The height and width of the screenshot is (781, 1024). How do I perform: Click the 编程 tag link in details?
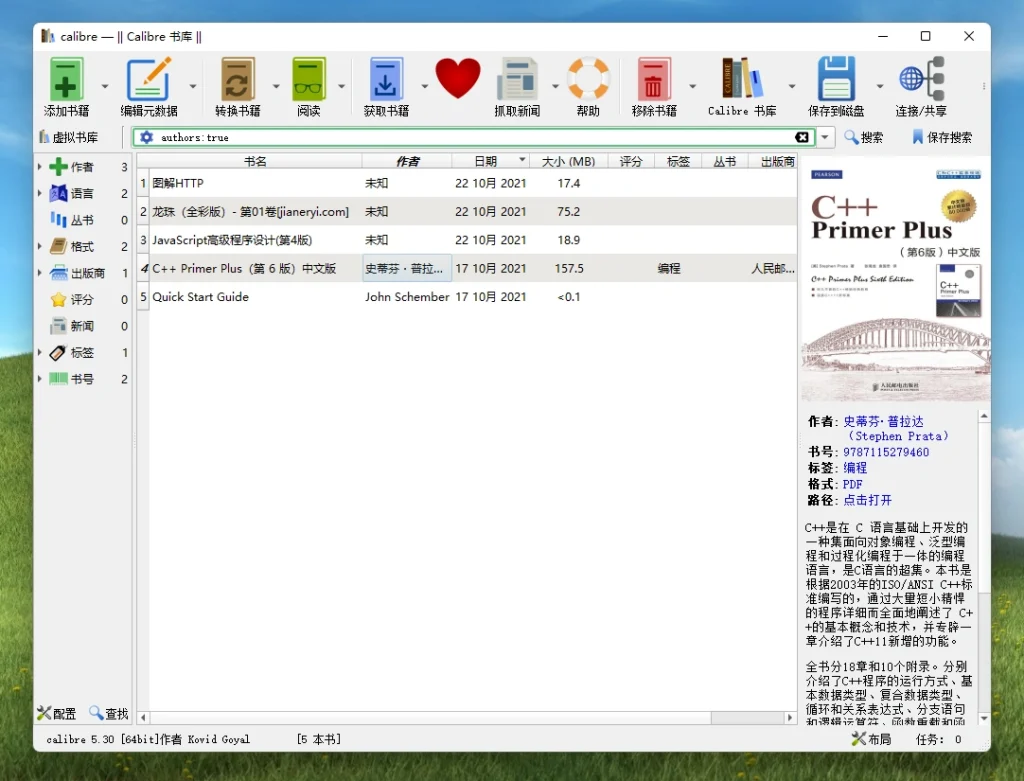coord(855,468)
